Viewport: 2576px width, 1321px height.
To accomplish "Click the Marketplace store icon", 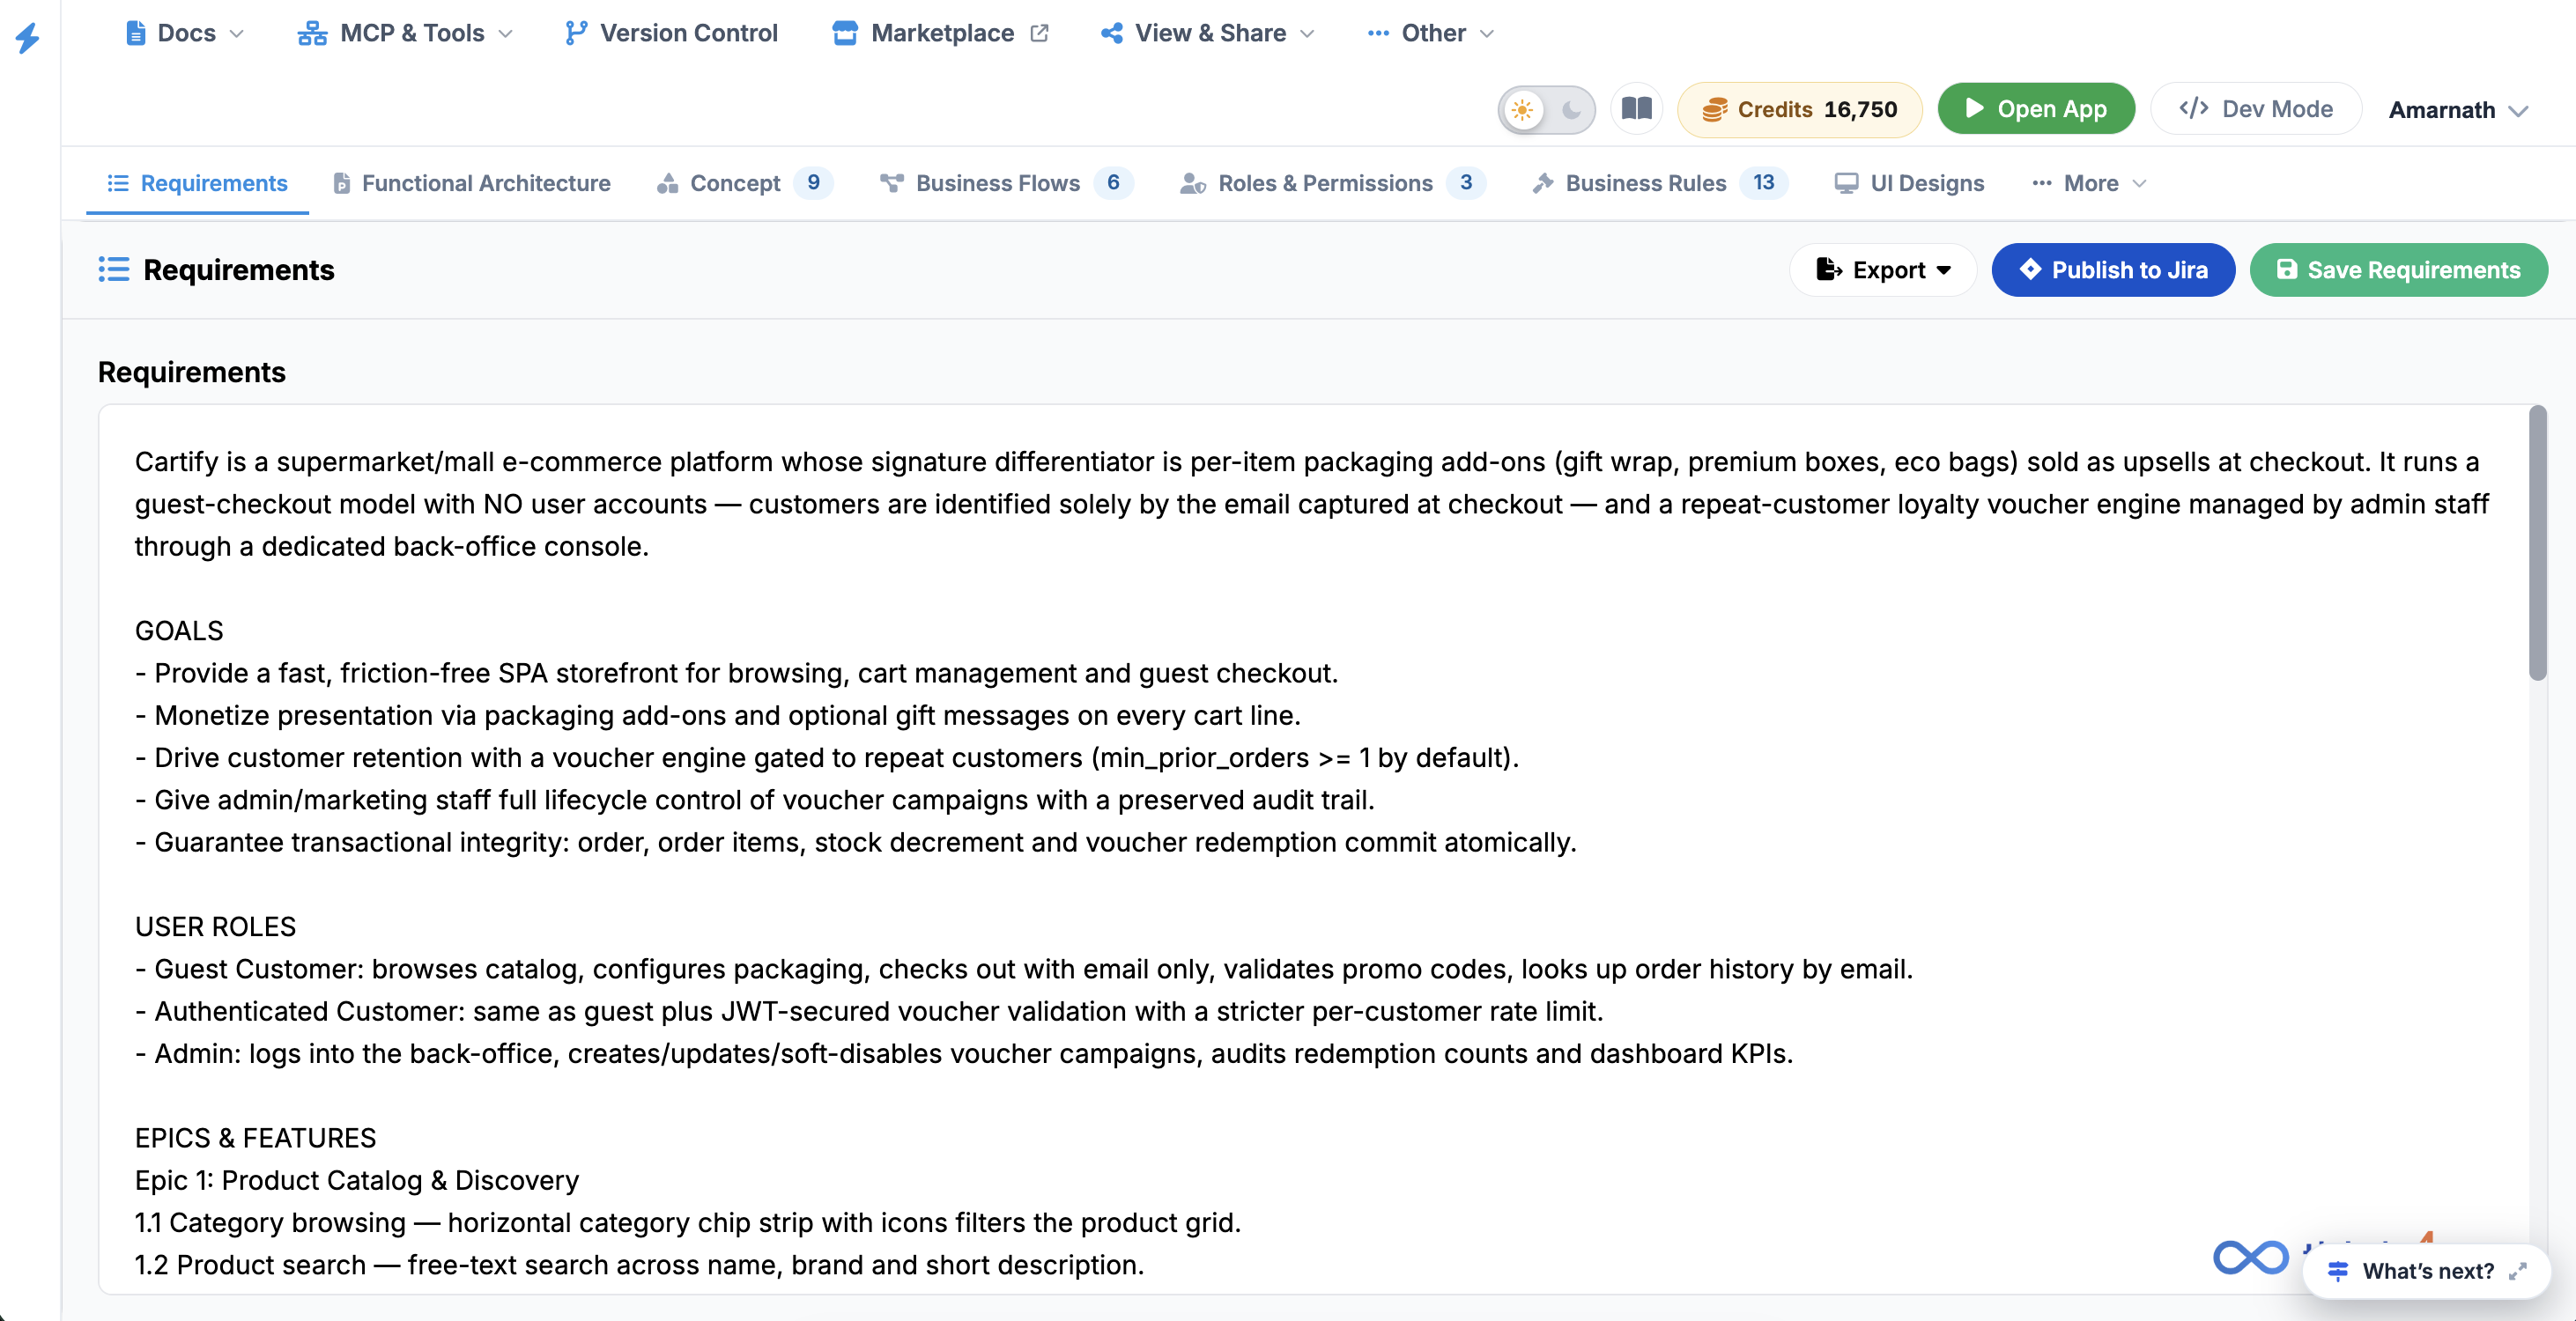I will pyautogui.click(x=845, y=33).
